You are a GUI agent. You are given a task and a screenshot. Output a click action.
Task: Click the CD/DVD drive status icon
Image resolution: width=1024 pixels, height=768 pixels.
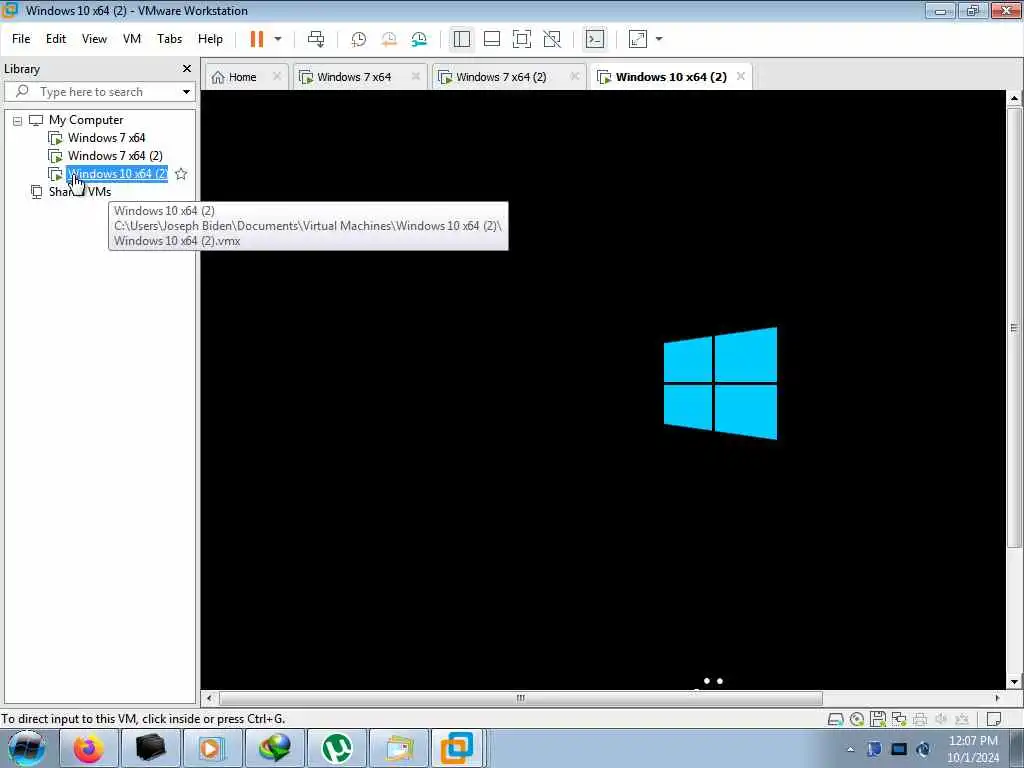(x=857, y=720)
